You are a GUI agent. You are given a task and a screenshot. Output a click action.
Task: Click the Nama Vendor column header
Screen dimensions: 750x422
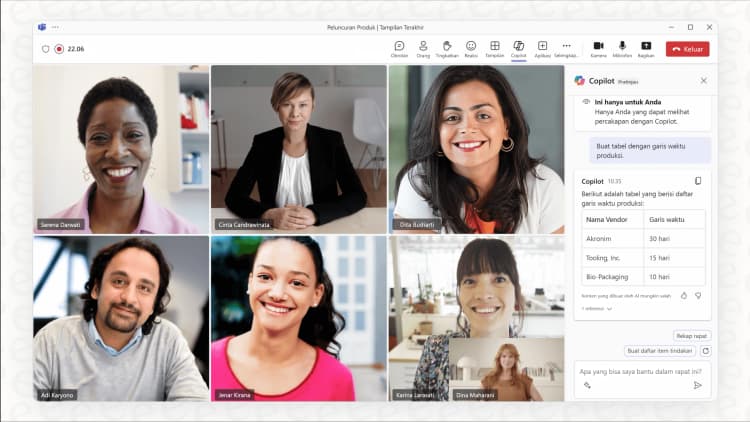coord(613,219)
